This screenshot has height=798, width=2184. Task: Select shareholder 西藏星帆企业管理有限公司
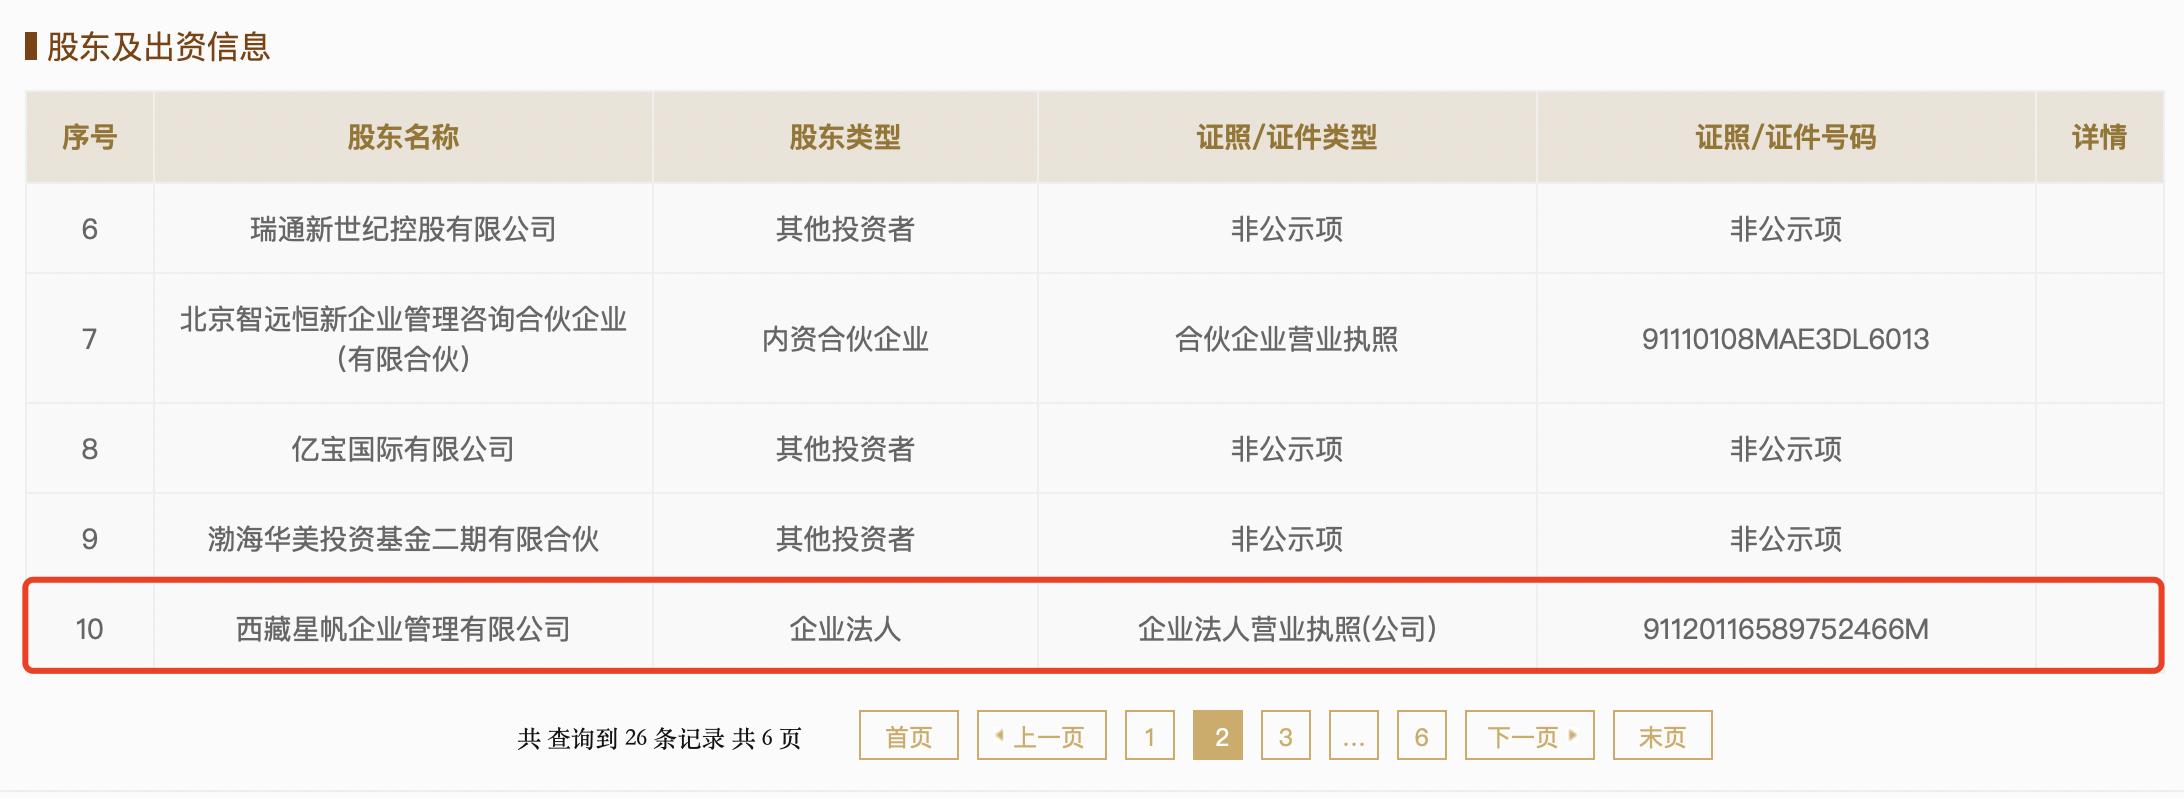[403, 629]
